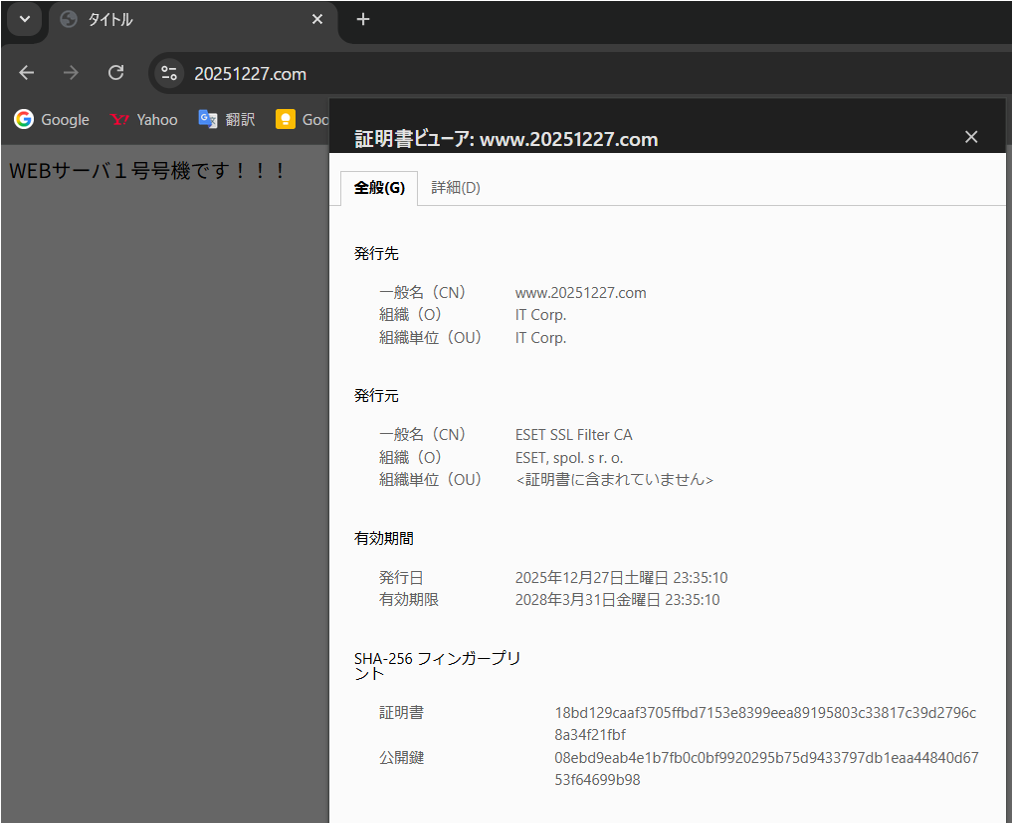This screenshot has width=1015, height=827.
Task: Go back using the back arrow
Action: tap(27, 73)
